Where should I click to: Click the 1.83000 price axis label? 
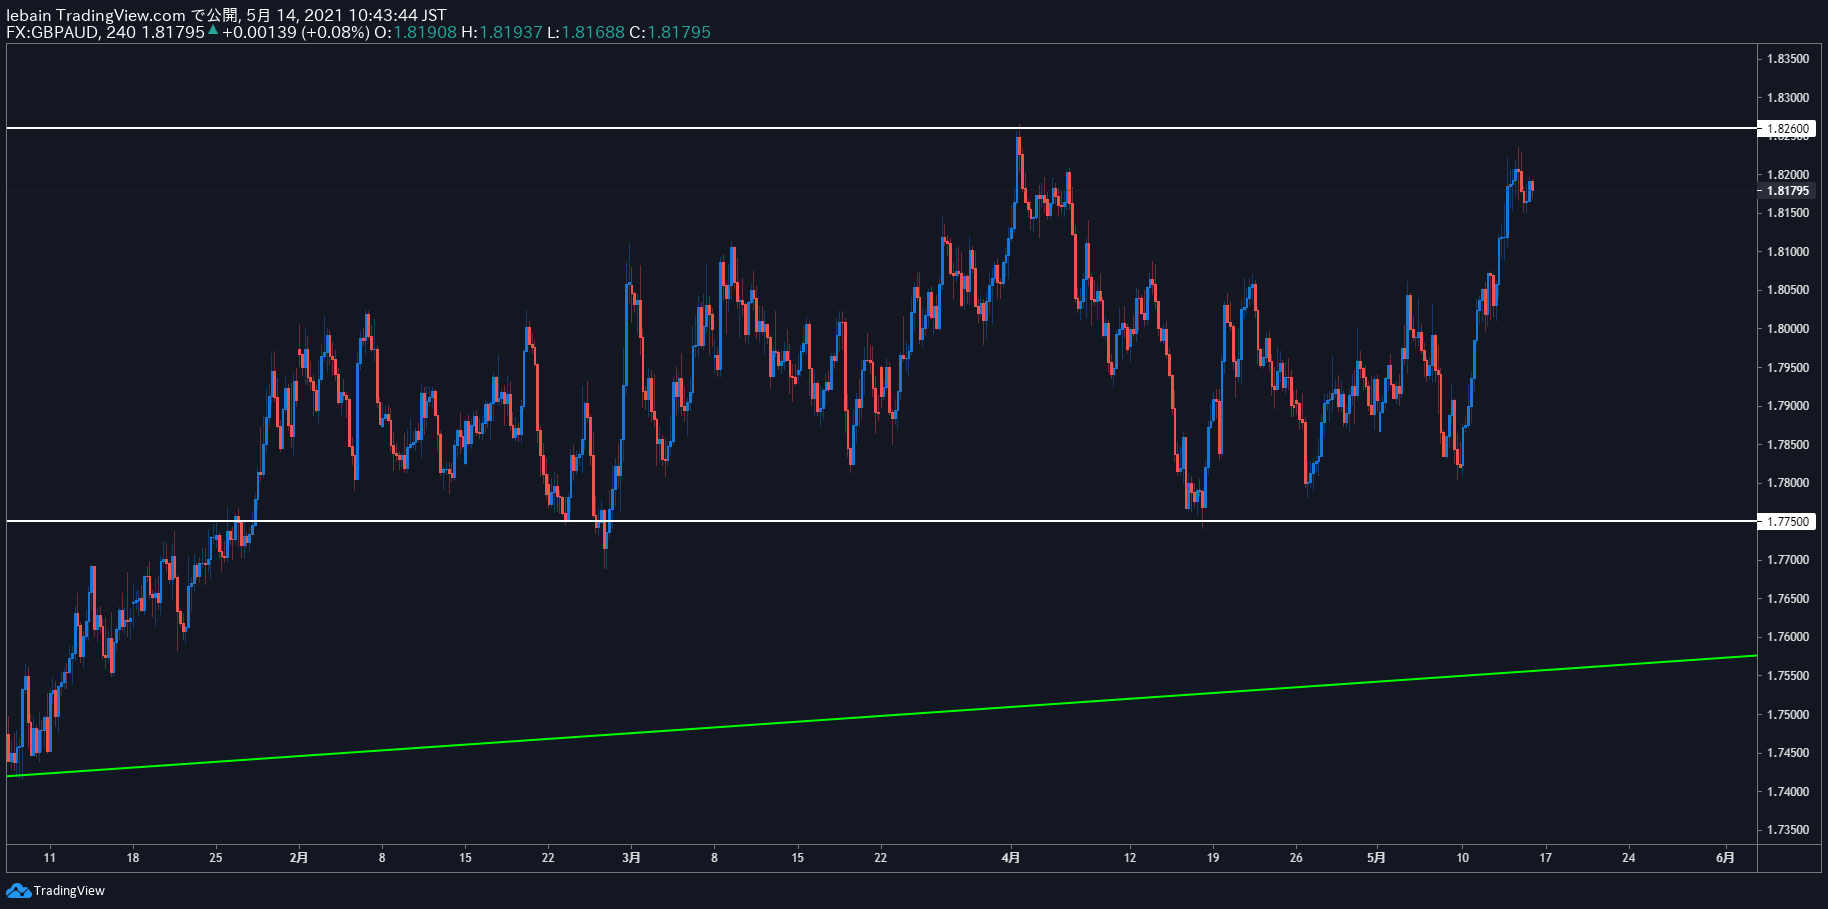click(1787, 98)
